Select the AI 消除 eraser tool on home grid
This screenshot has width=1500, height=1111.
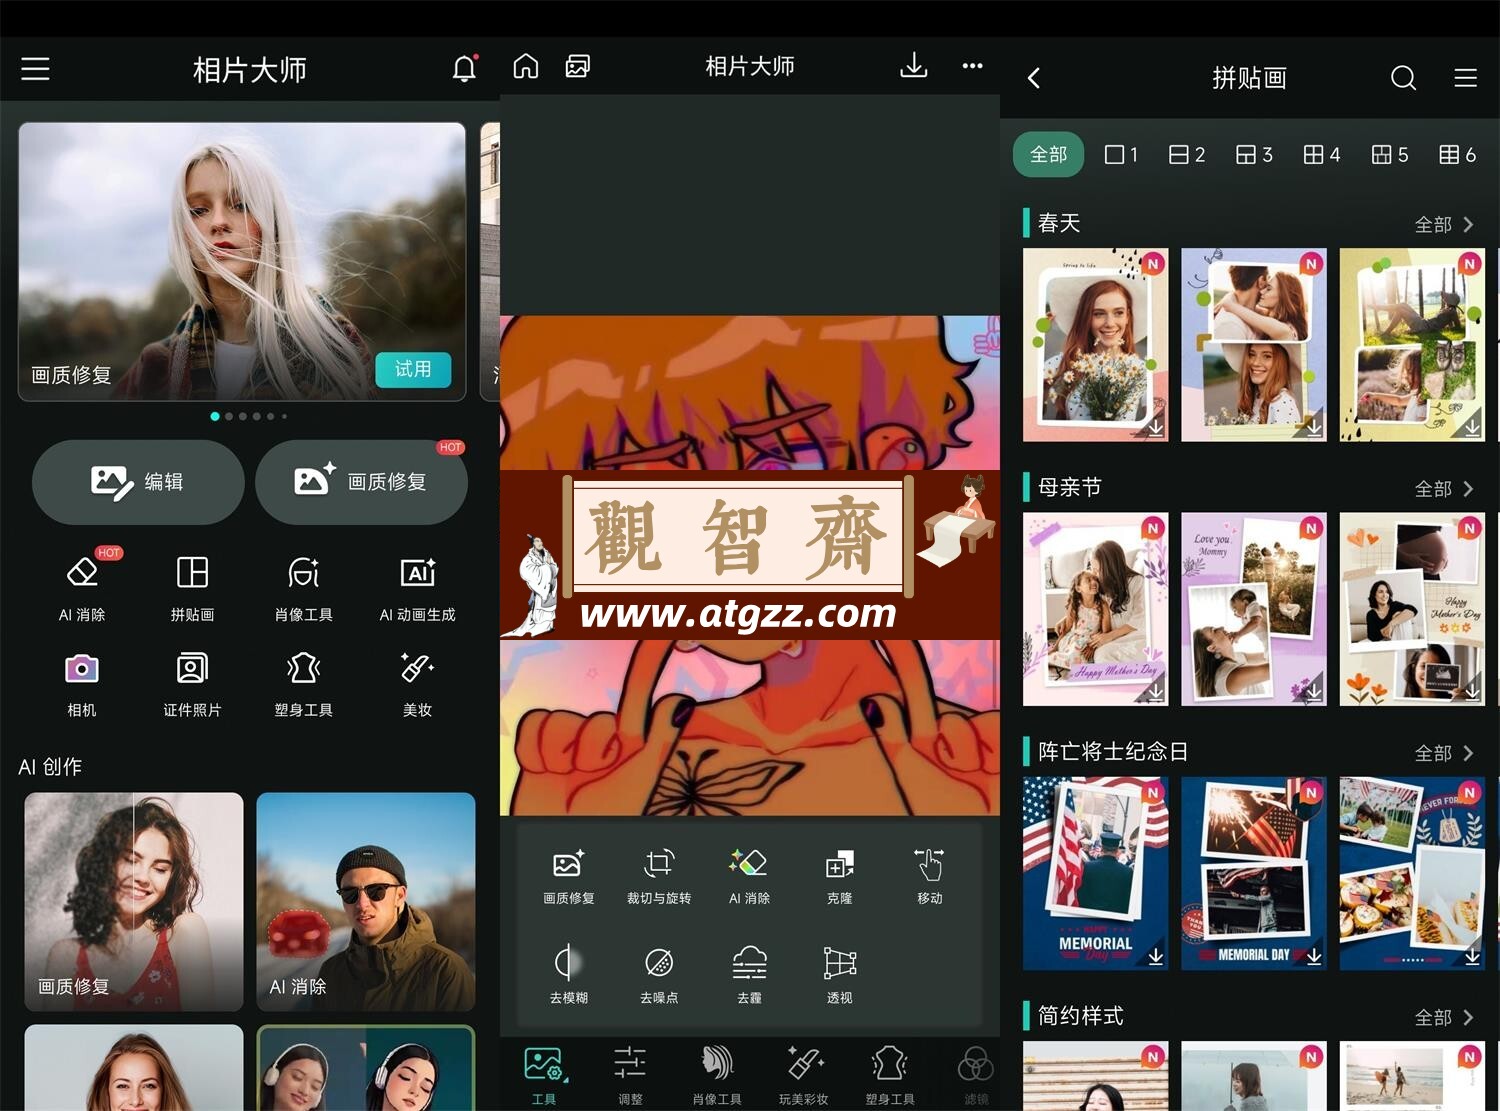[82, 586]
